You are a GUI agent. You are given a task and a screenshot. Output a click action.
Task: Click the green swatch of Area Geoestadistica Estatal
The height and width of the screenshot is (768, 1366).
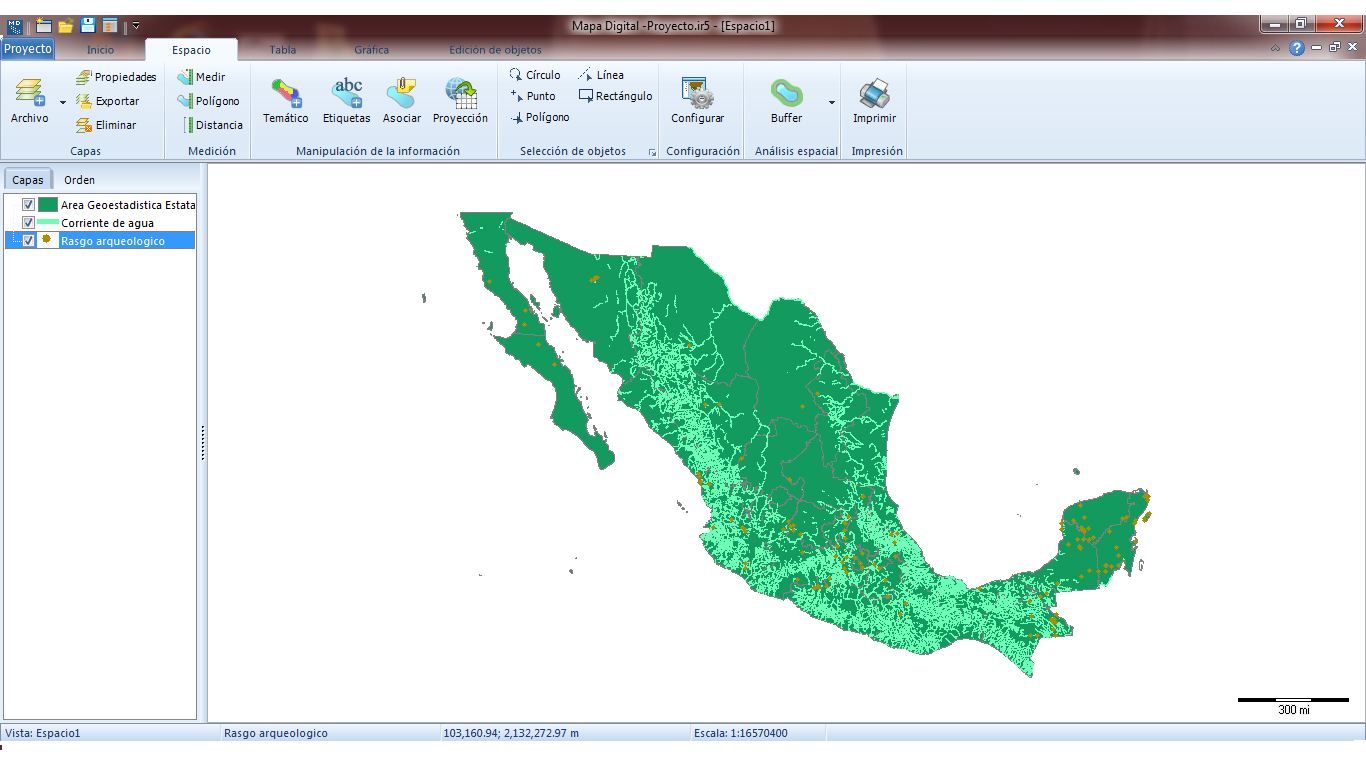tap(49, 204)
